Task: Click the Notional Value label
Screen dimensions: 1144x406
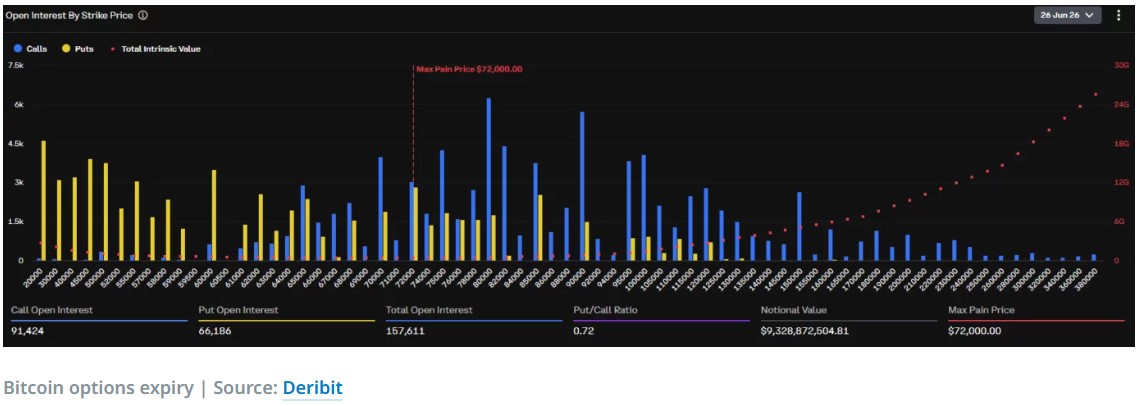Action: point(794,310)
